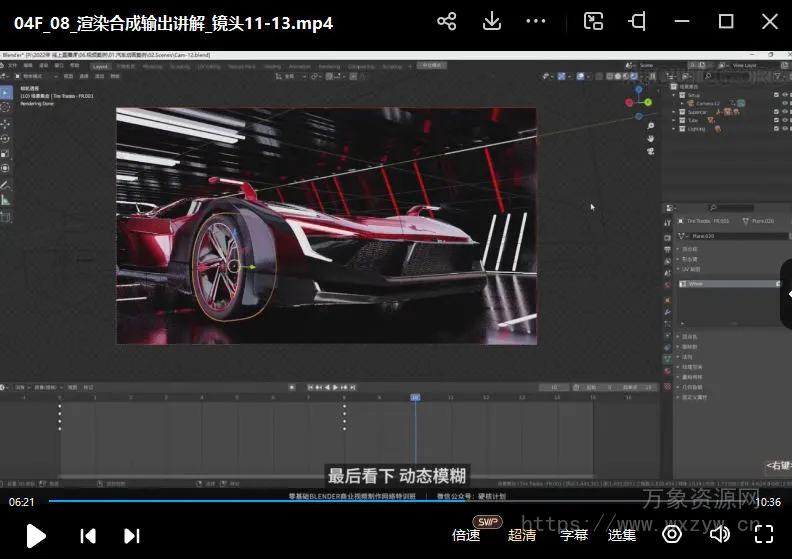The image size is (792, 559).
Task: Open the three-dot more options menu
Action: (x=536, y=22)
